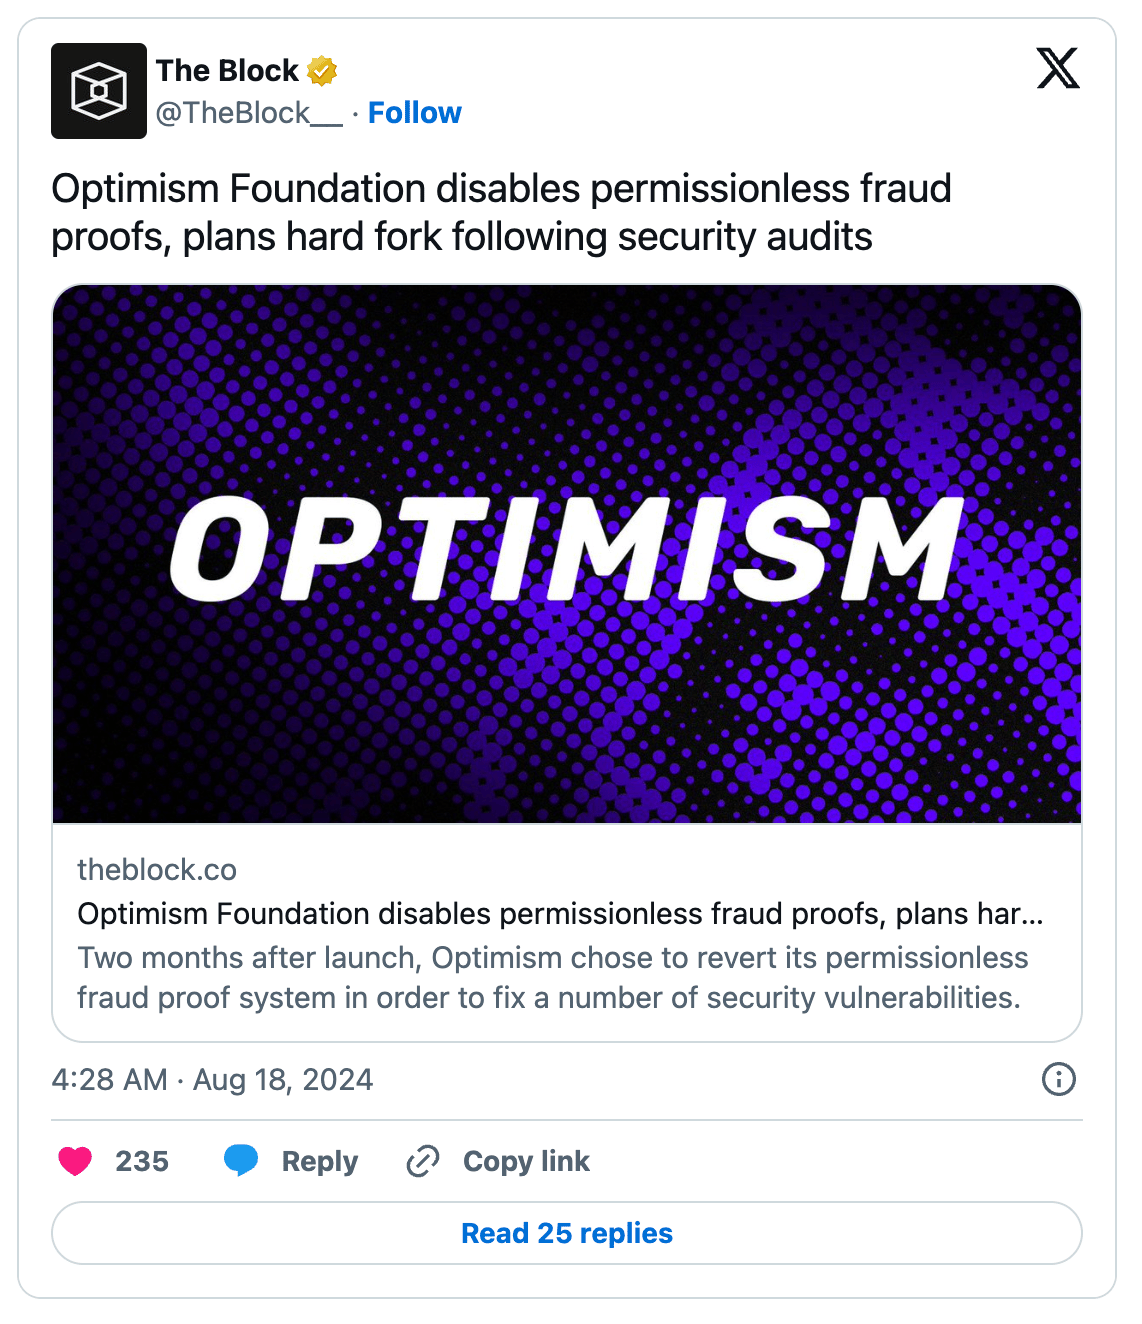Click the Read 25 replies button
Screen dimensions: 1142x1324
(566, 1233)
